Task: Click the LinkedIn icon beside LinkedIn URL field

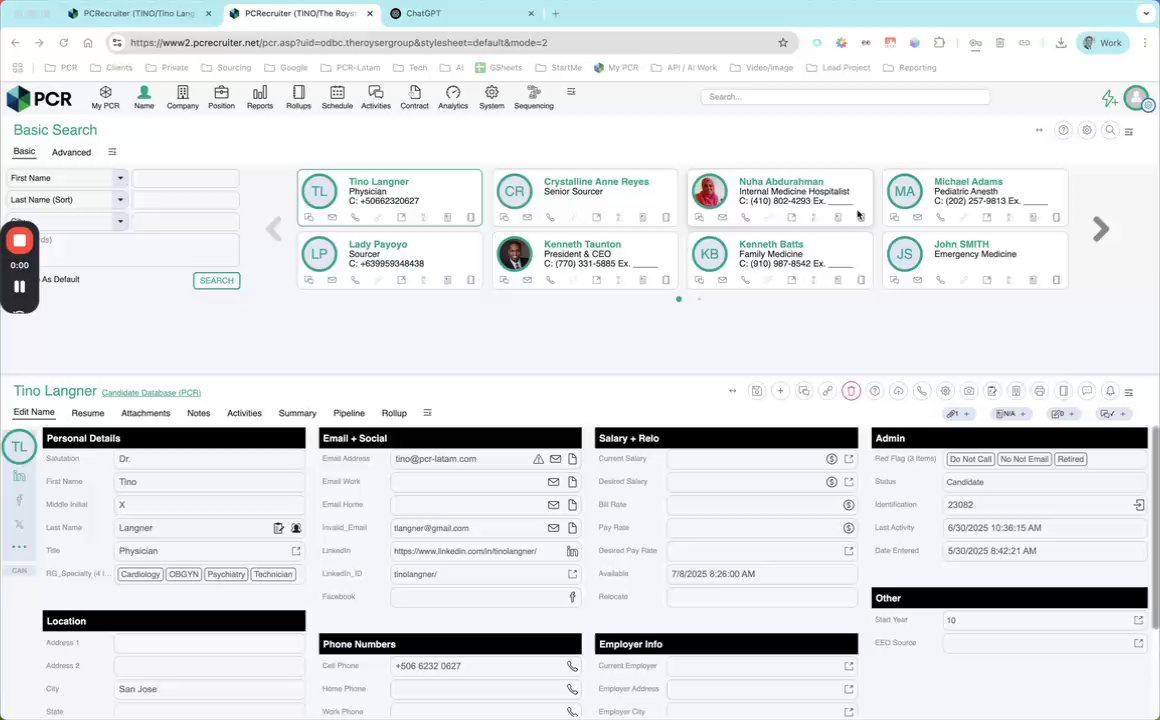Action: tap(572, 551)
